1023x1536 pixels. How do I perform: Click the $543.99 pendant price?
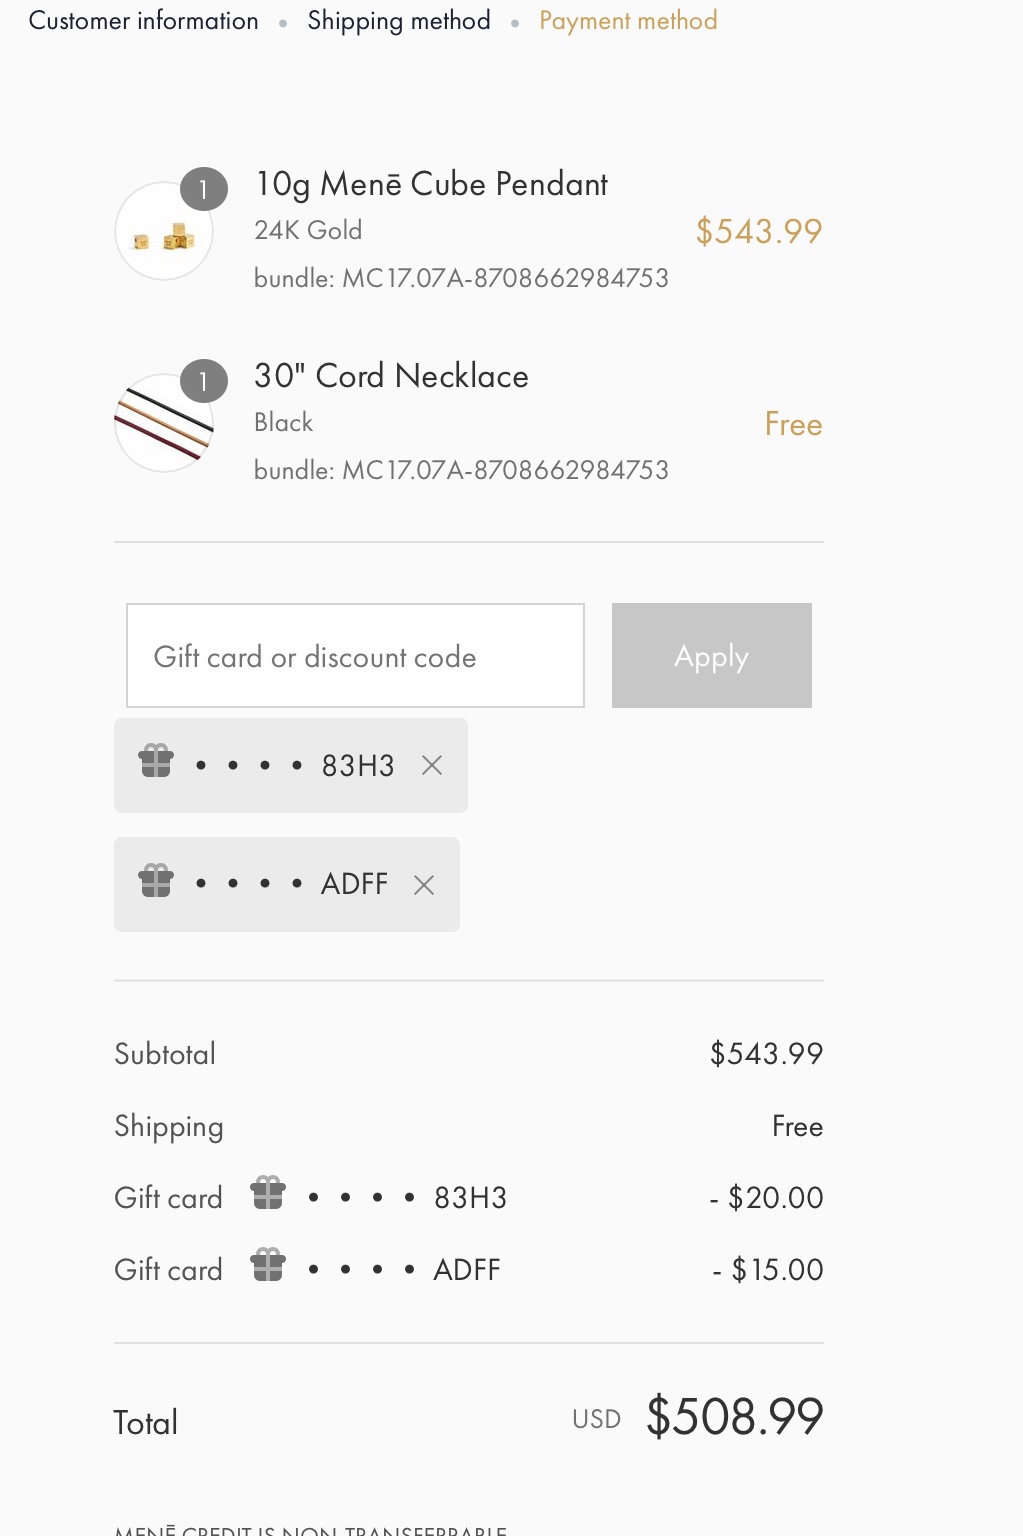[759, 231]
